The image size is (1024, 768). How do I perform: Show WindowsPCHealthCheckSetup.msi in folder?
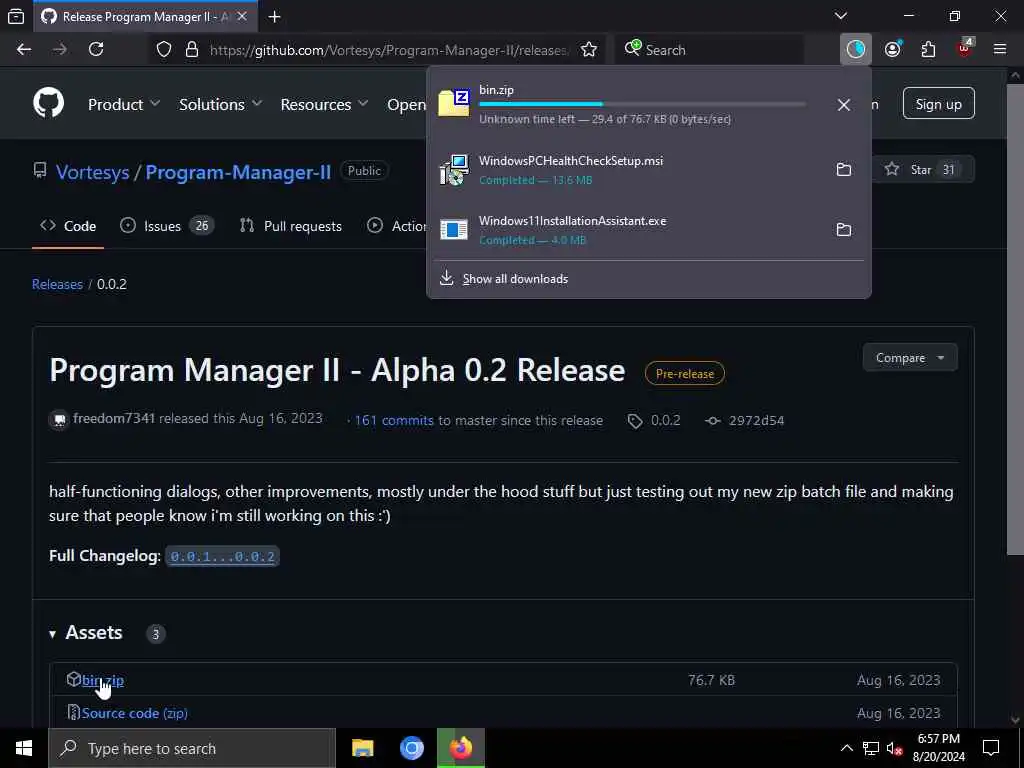pyautogui.click(x=844, y=170)
